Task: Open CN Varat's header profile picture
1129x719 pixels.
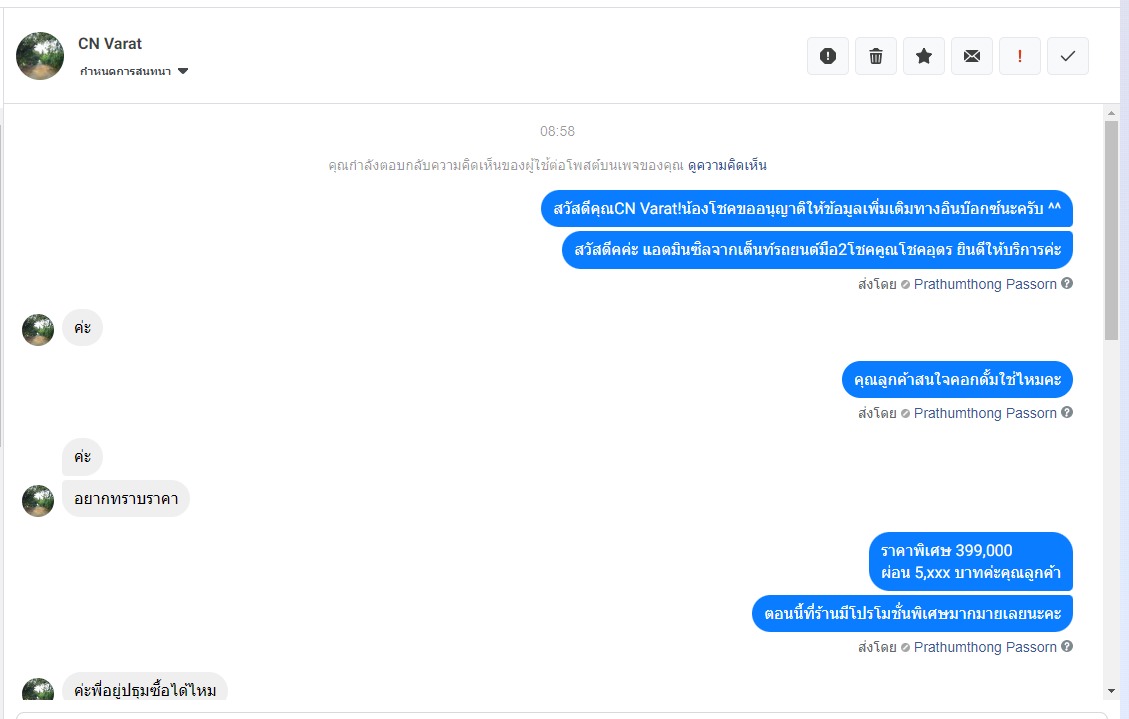Action: [x=40, y=56]
